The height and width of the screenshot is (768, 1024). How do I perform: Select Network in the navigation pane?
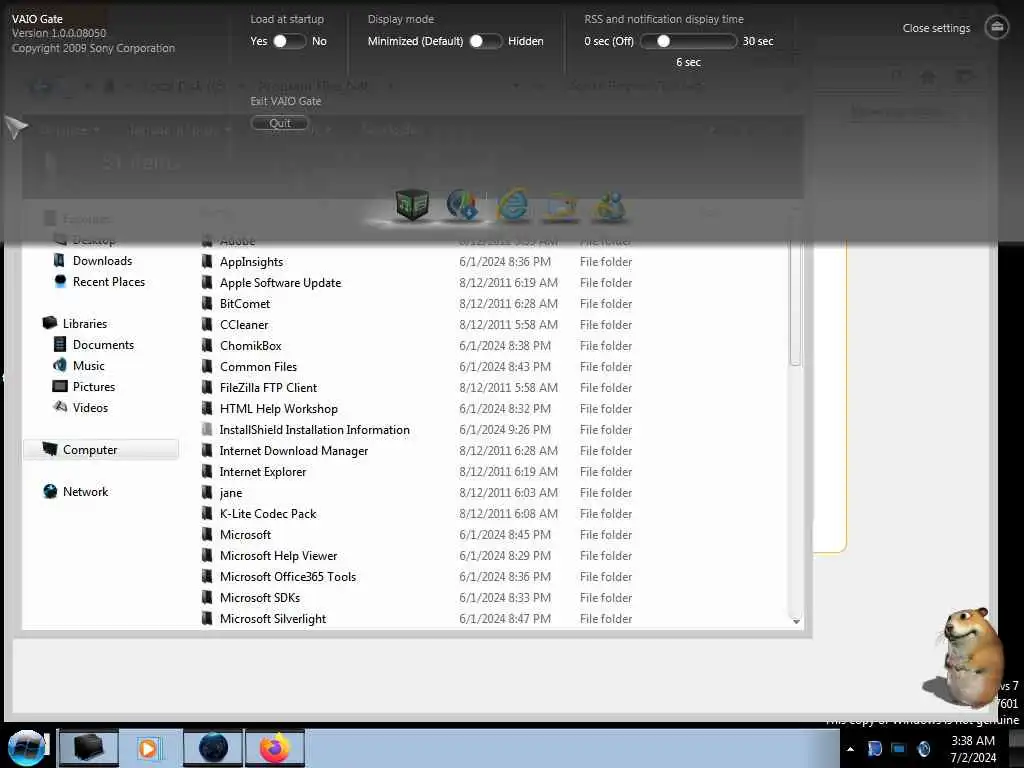click(x=86, y=492)
